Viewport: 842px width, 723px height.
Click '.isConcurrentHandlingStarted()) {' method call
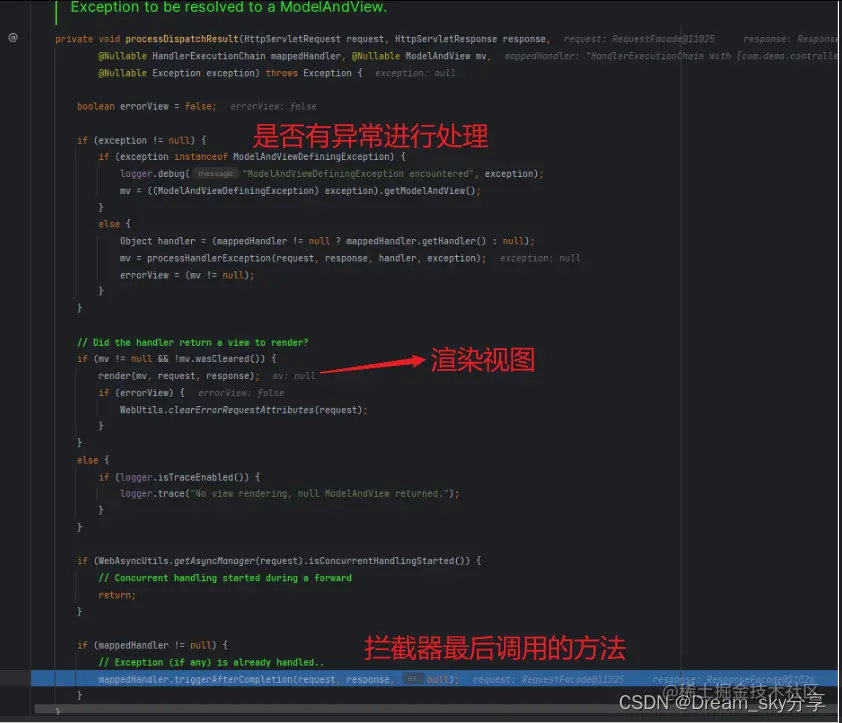click(392, 561)
